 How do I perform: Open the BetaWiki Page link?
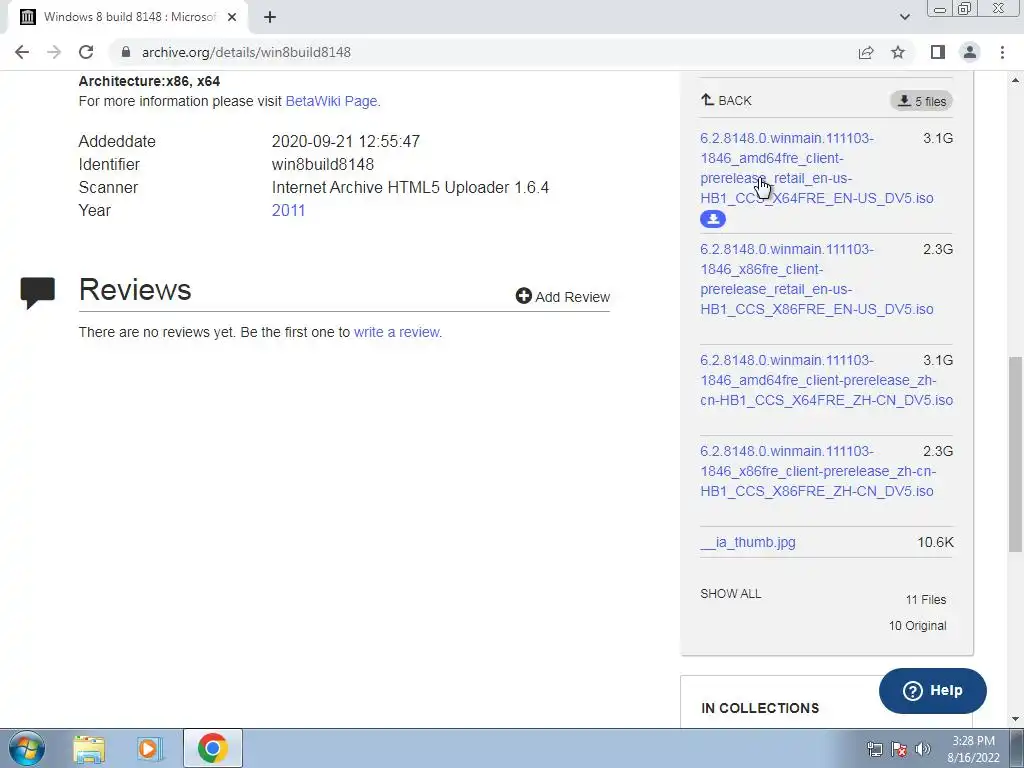[331, 101]
